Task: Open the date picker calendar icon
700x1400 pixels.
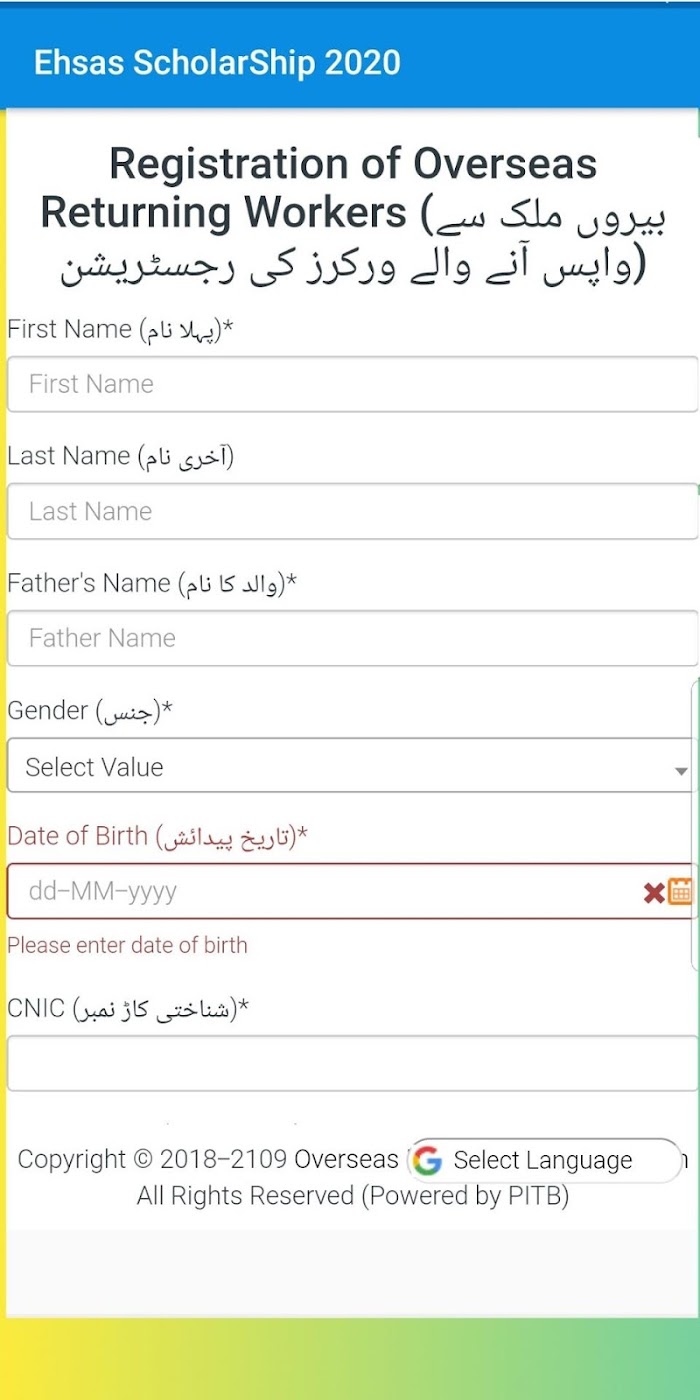Action: 681,891
